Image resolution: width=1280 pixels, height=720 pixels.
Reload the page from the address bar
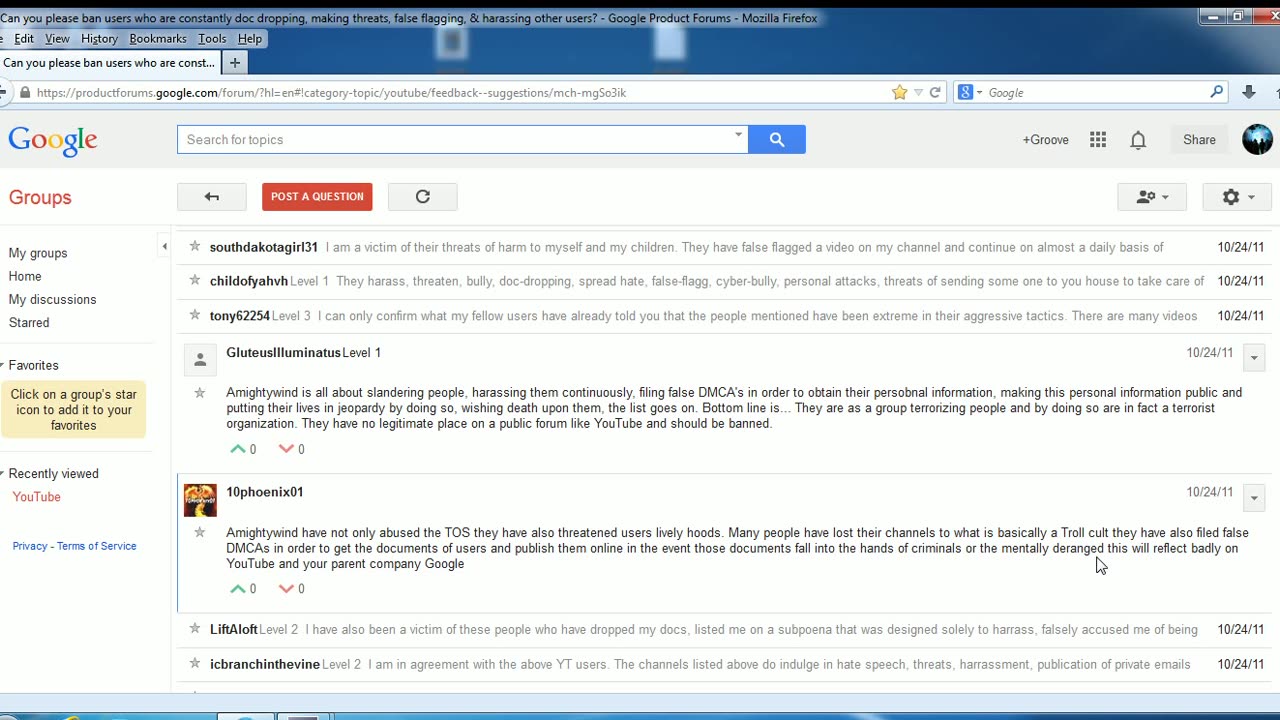click(x=935, y=92)
